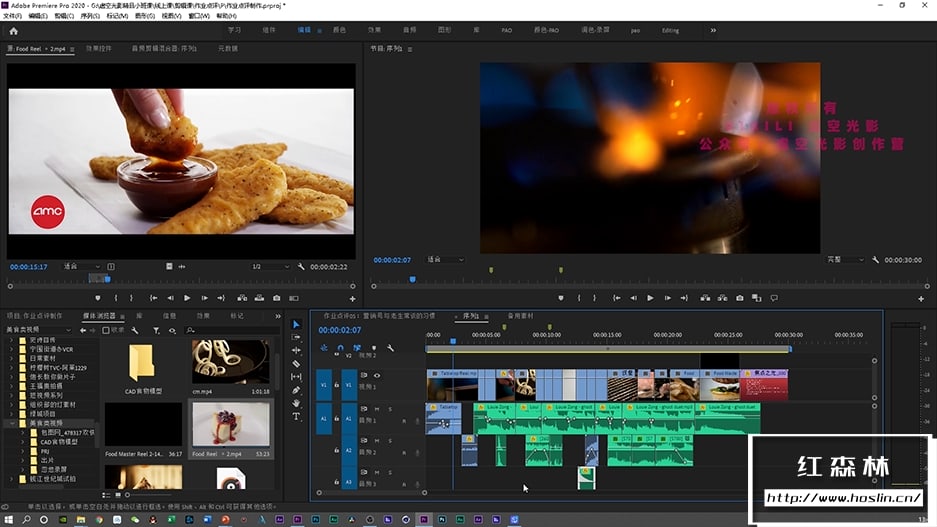The width and height of the screenshot is (937, 527).
Task: Solo audio track A1
Action: coord(390,409)
